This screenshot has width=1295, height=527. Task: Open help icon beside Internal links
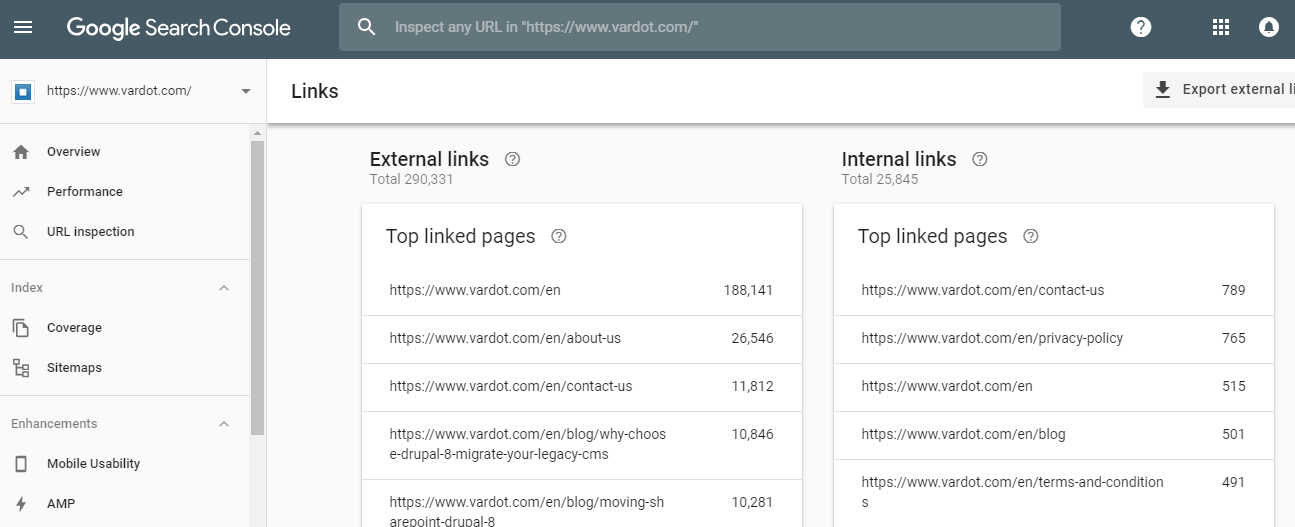pos(980,159)
